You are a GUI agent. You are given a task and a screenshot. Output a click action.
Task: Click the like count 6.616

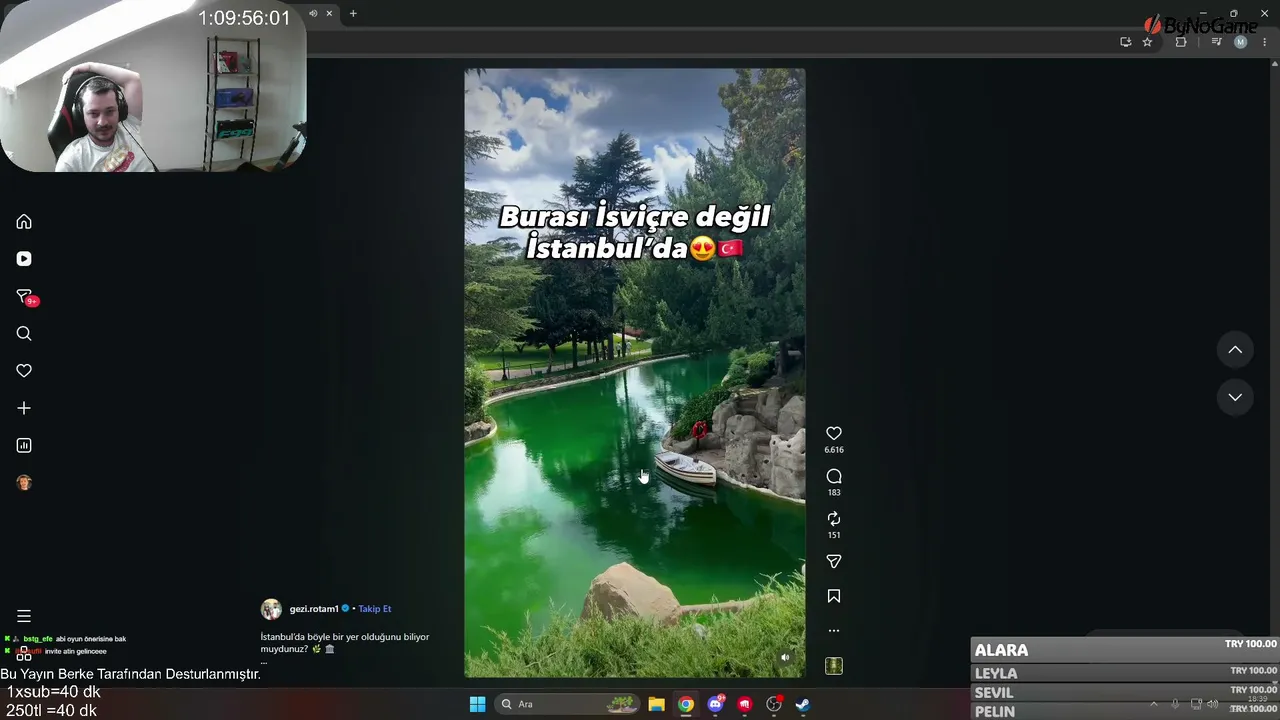[834, 450]
